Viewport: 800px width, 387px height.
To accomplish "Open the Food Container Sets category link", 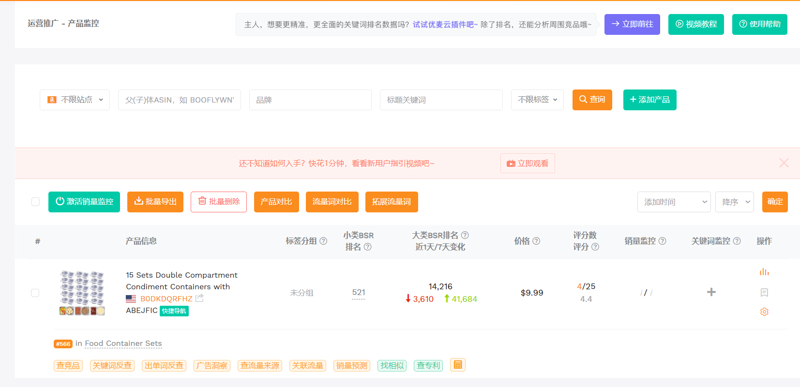I will (x=123, y=344).
